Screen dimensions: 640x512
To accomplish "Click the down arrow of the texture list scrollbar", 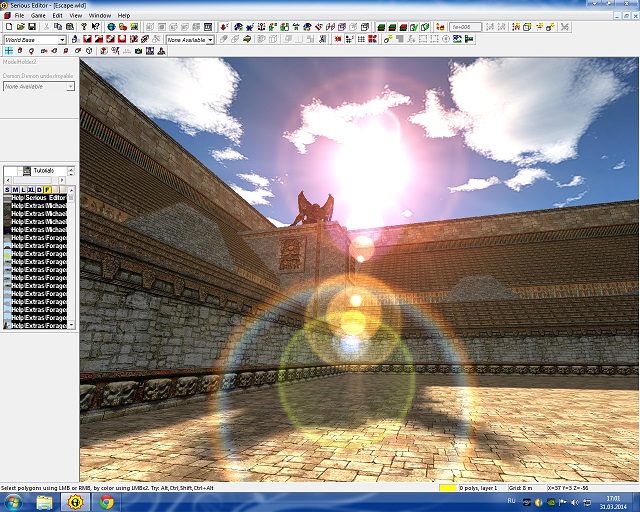I will (x=71, y=325).
